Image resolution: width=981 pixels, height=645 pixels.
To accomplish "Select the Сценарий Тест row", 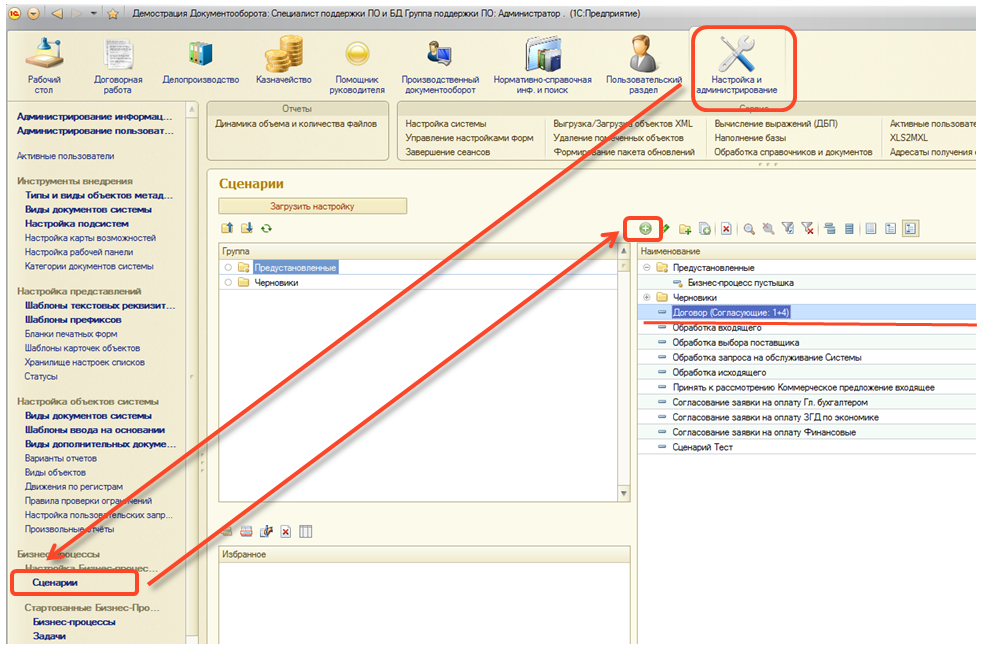I will point(702,447).
